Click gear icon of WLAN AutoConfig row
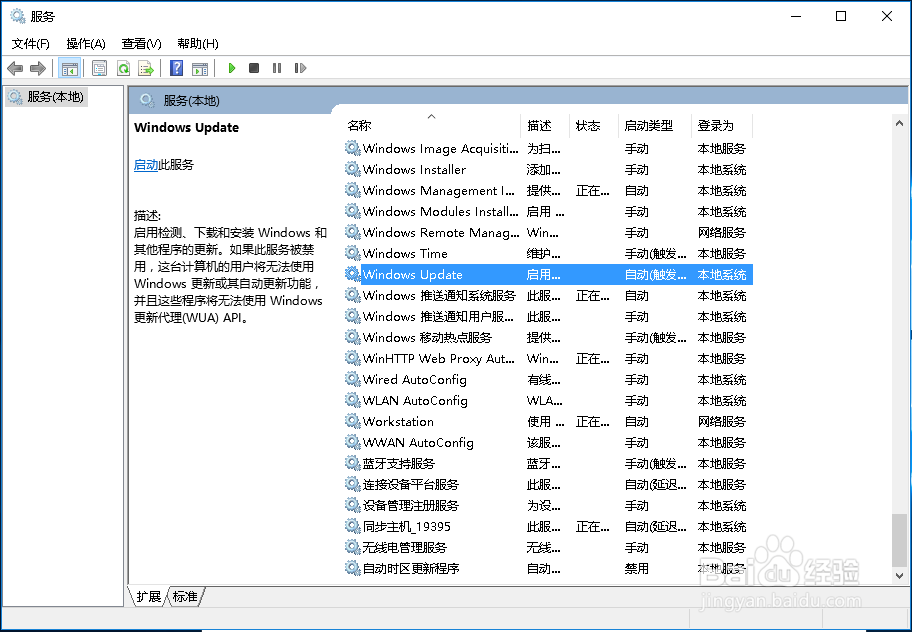The image size is (912, 632). (x=352, y=400)
